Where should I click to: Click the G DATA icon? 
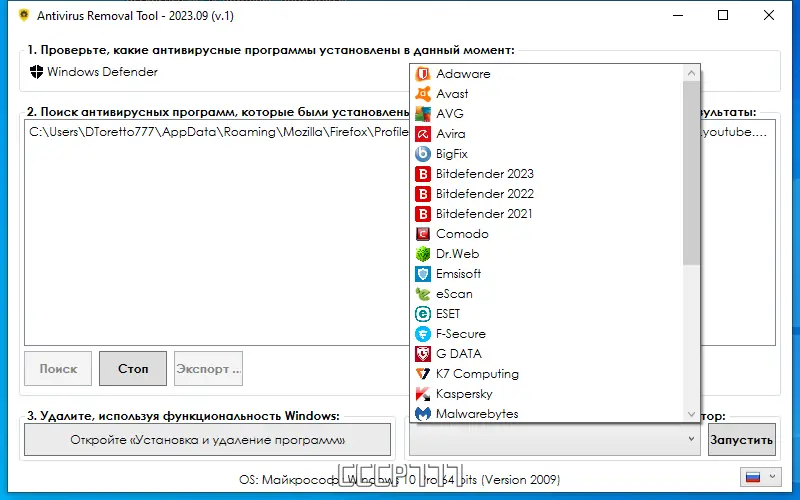point(422,354)
